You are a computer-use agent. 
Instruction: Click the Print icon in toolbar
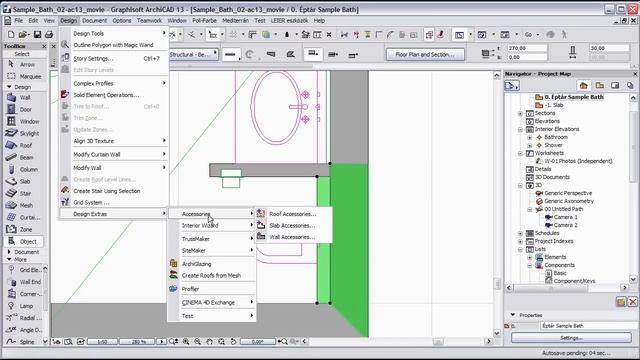pos(49,35)
